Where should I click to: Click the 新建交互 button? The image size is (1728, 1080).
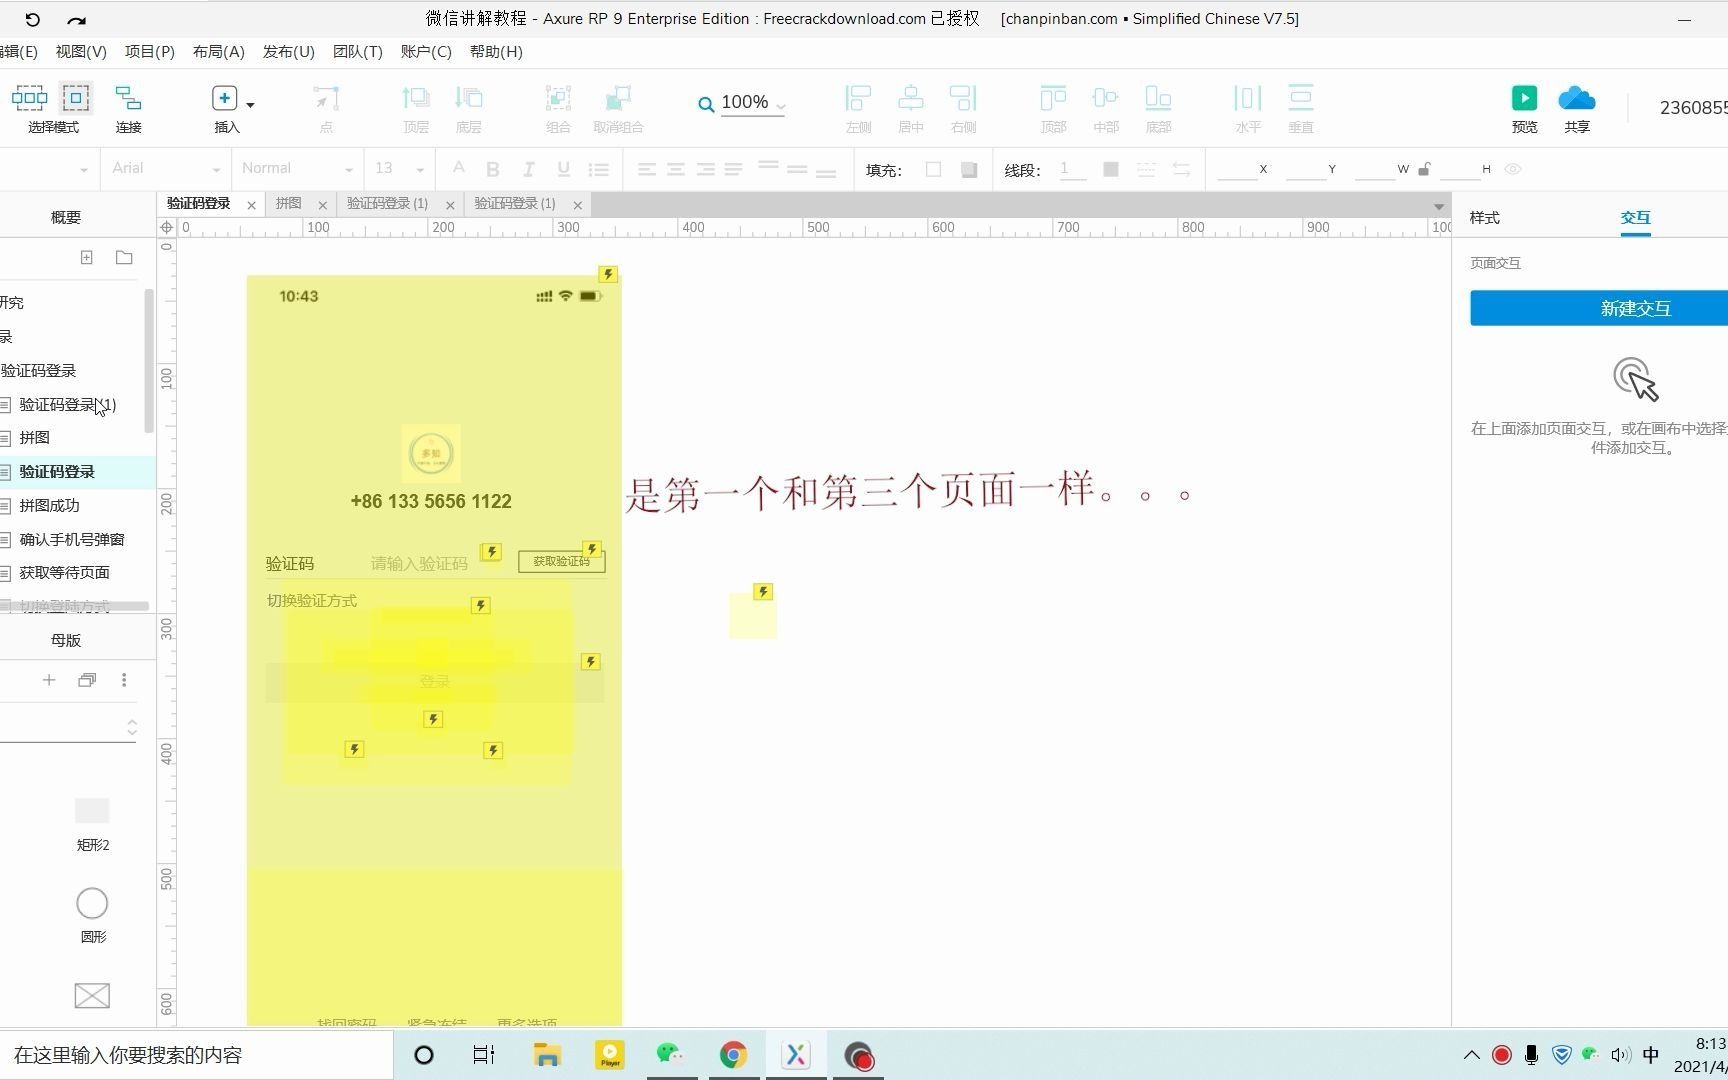(x=1599, y=308)
